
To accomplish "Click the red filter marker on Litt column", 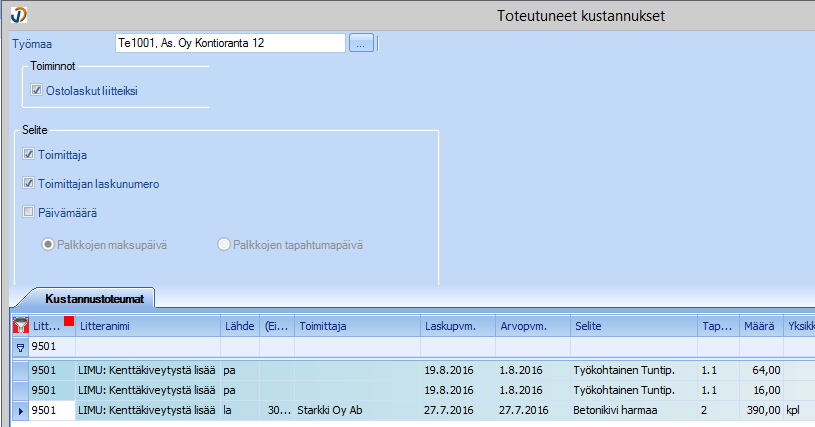I will 68,321.
